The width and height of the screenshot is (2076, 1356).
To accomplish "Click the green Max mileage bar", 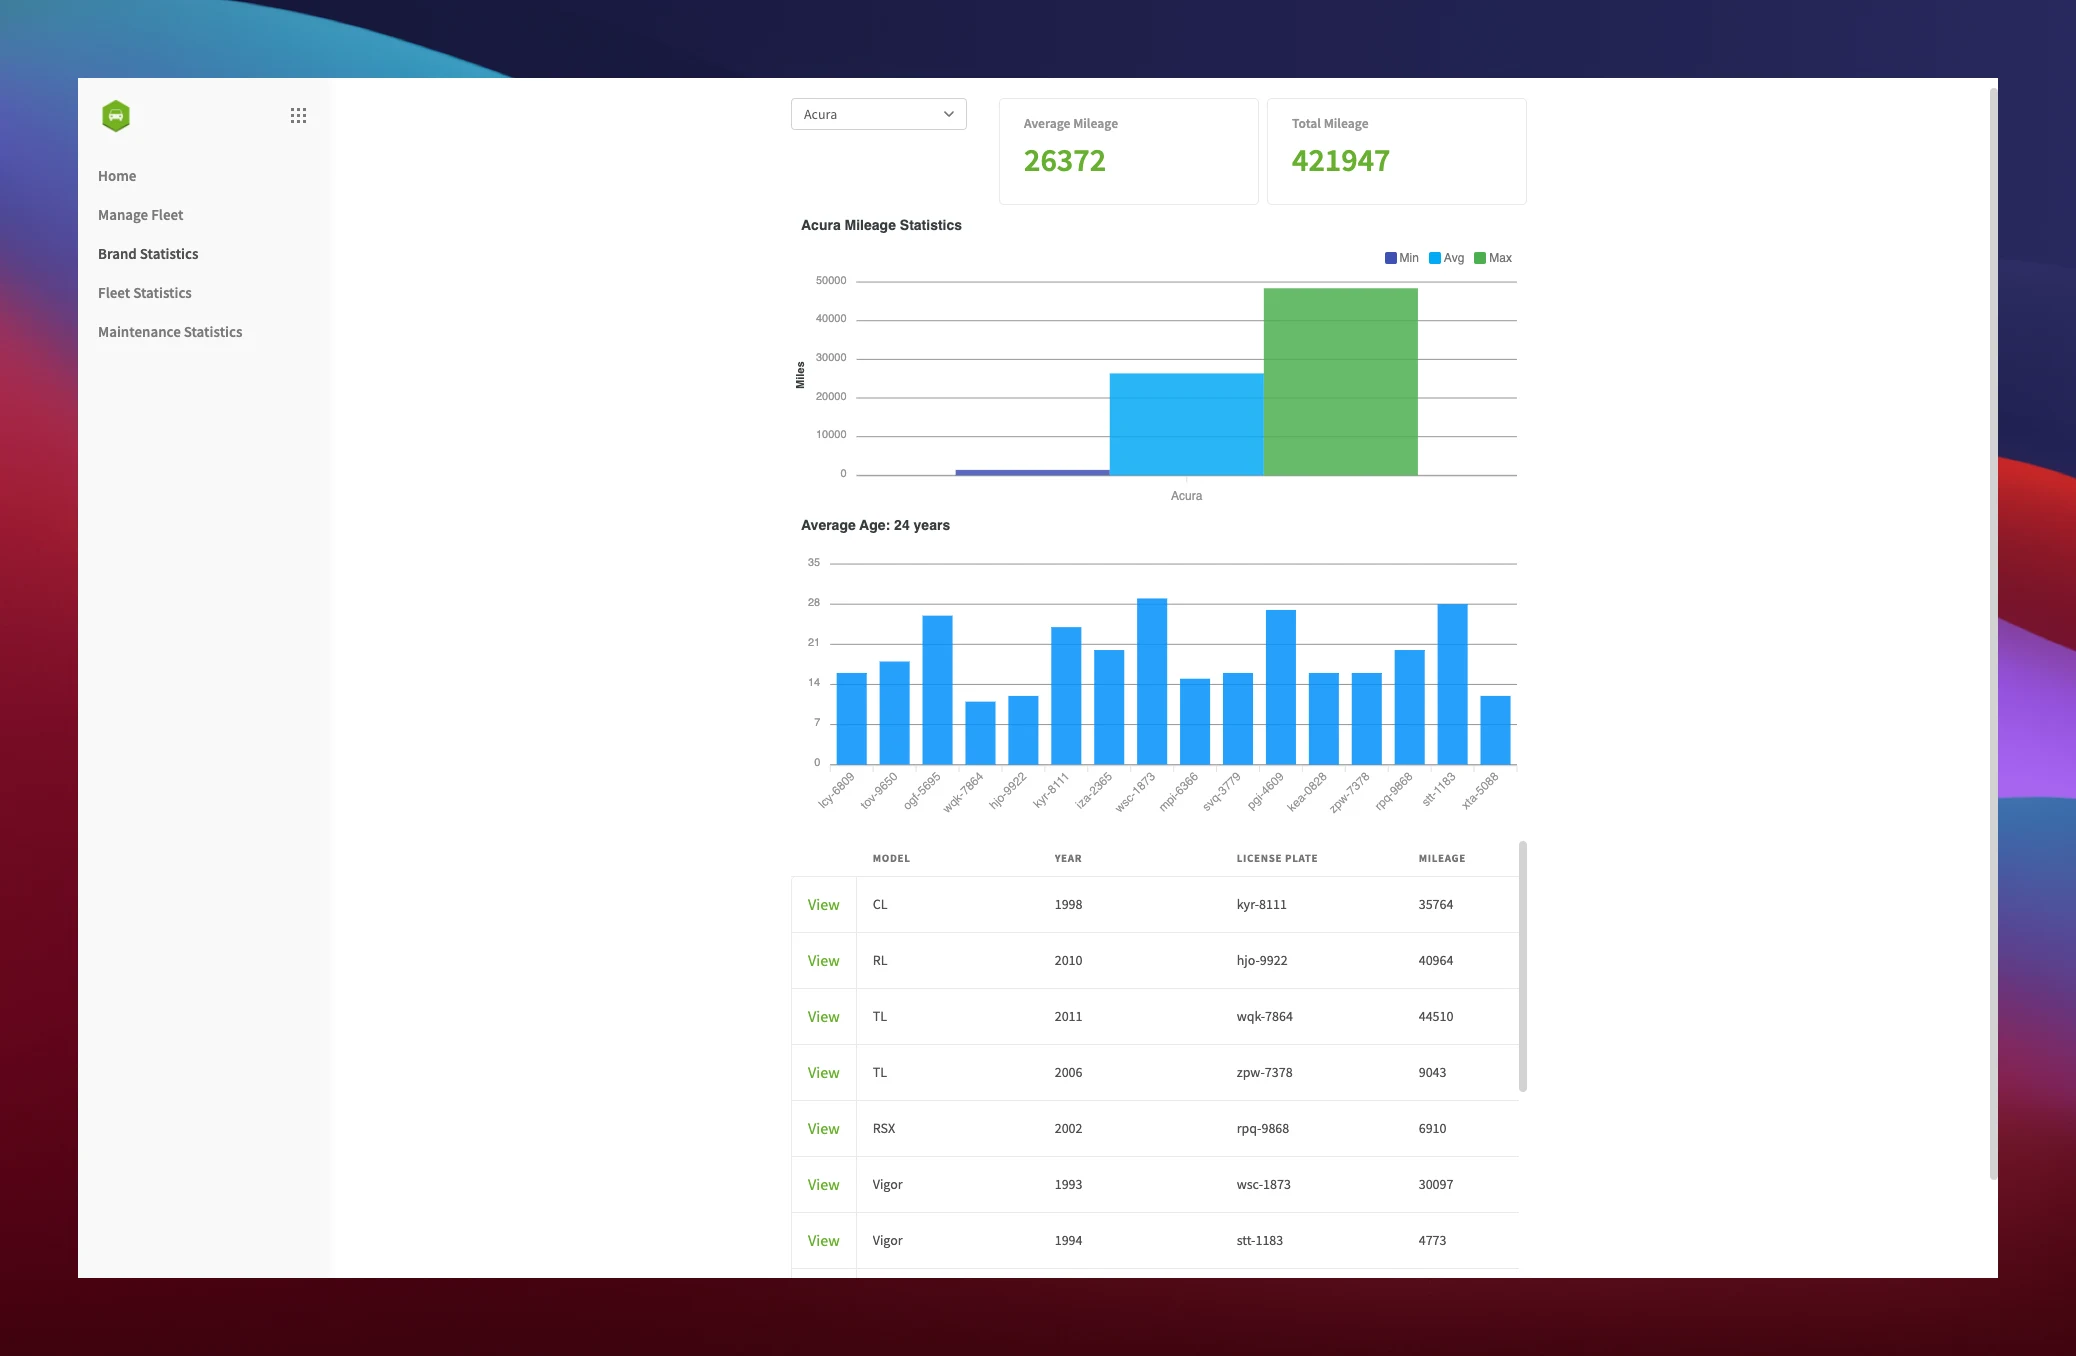I will 1340,382.
